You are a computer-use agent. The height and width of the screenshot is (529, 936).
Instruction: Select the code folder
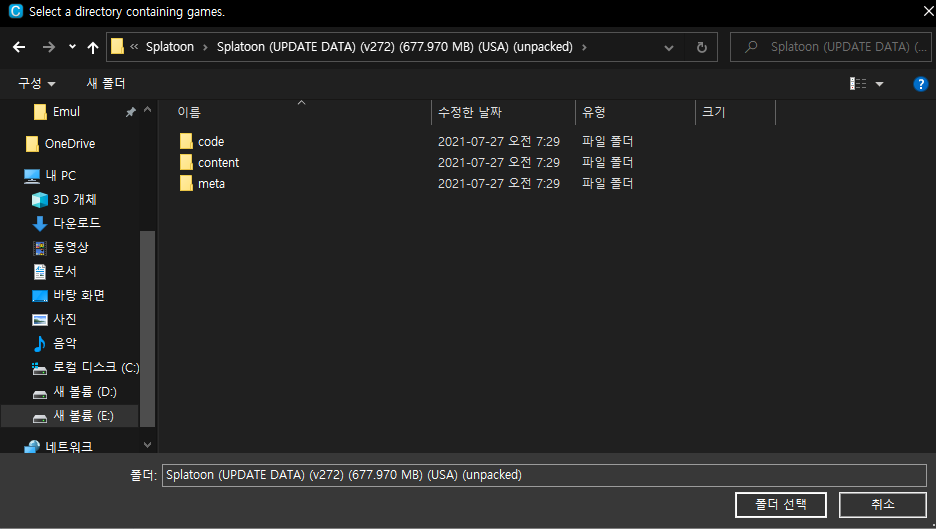[211, 142]
